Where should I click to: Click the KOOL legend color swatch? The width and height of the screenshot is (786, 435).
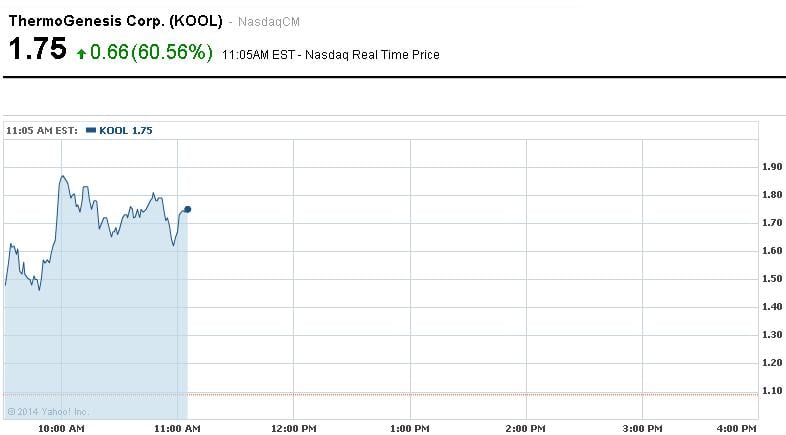point(91,130)
